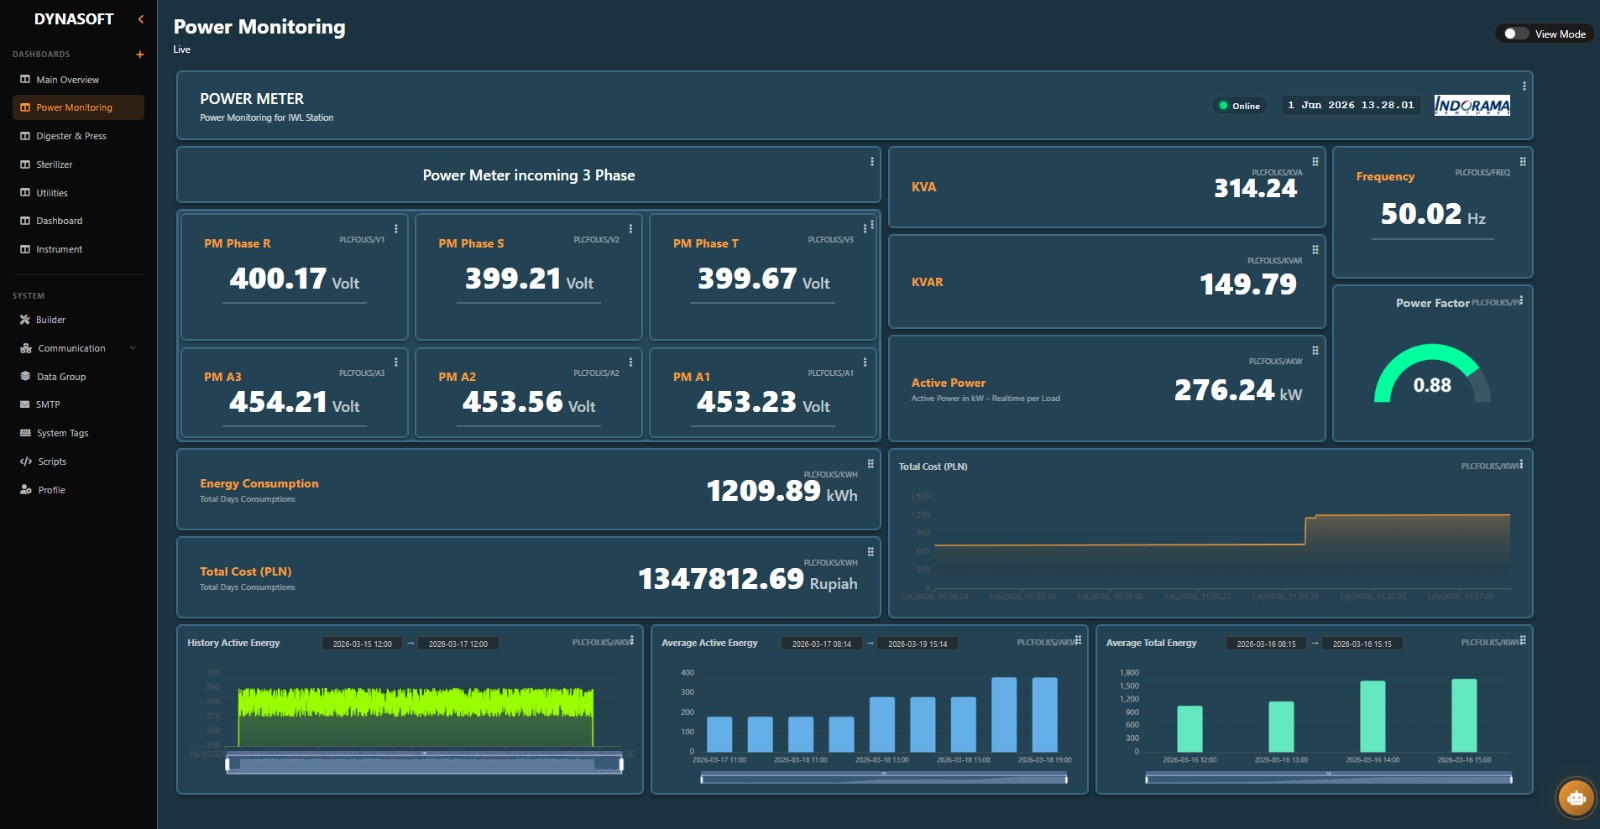Screen dimensions: 1600x829
Task: Click the Dashboard item icon
Action: (x=25, y=221)
